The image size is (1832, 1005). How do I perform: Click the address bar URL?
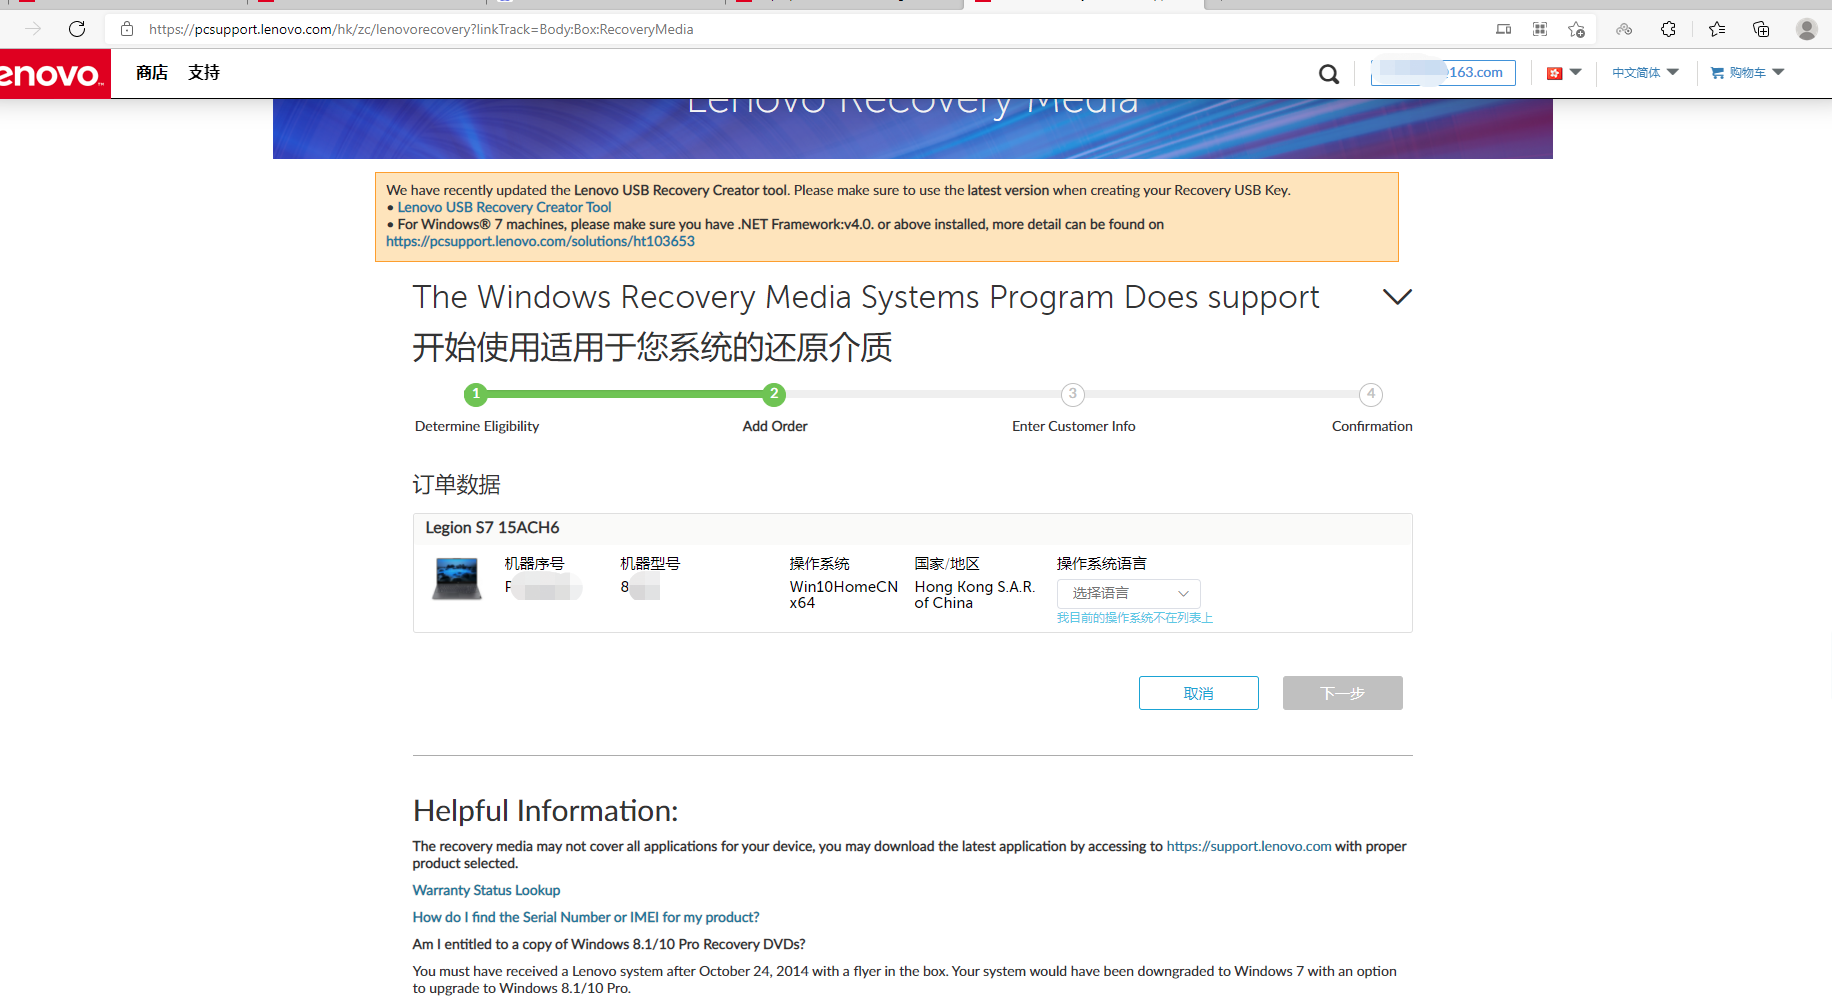421,29
